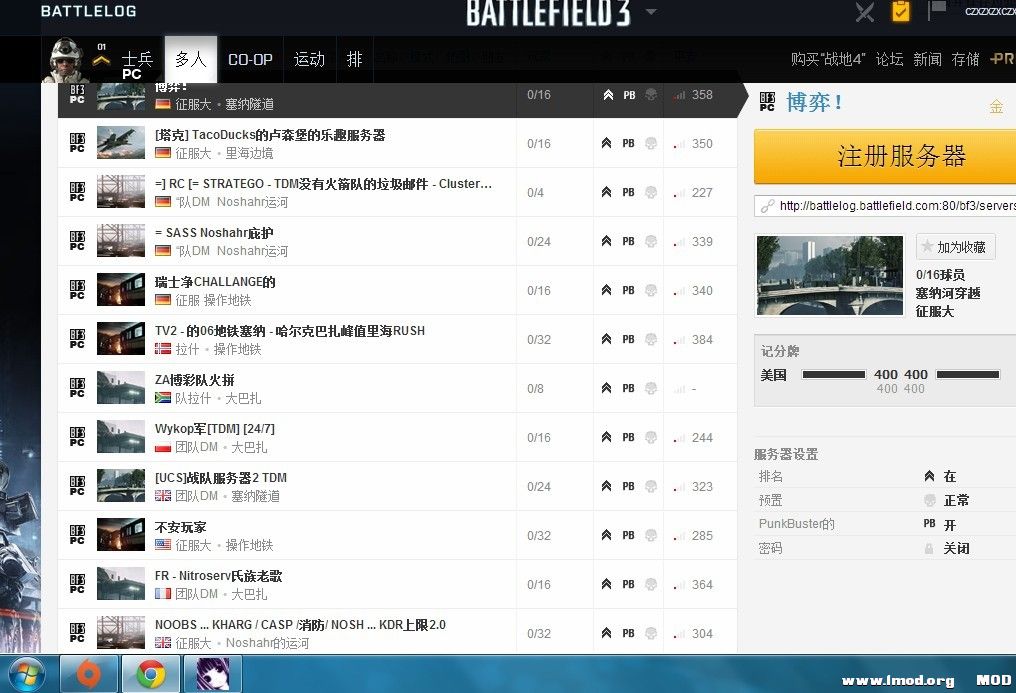This screenshot has height=693, width=1016.
Task: Click the lock icon next to 密码 setting
Action: click(x=929, y=548)
